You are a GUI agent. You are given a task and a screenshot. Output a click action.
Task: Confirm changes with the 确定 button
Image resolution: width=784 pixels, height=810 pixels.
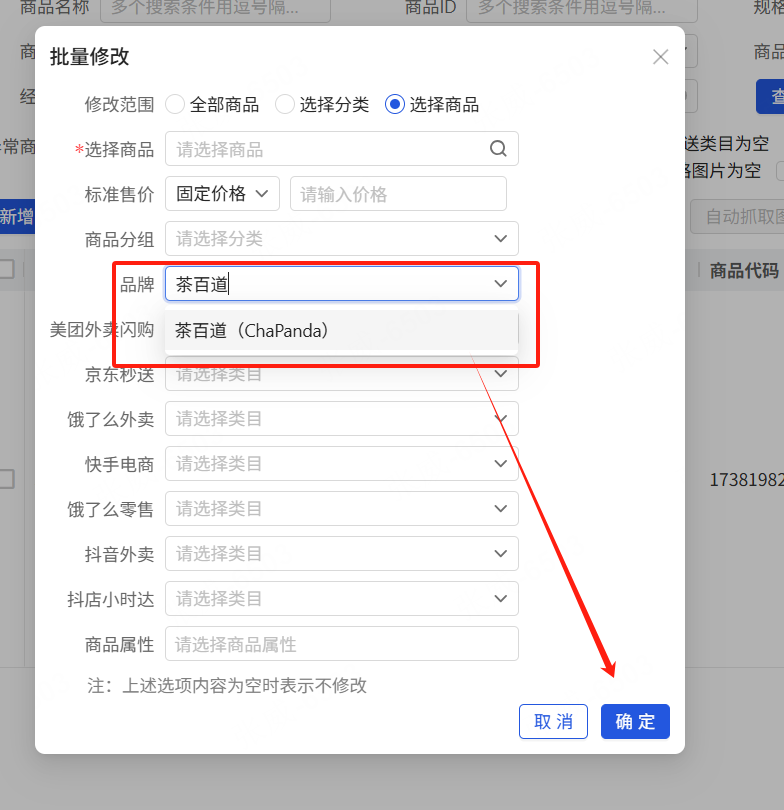click(x=635, y=722)
